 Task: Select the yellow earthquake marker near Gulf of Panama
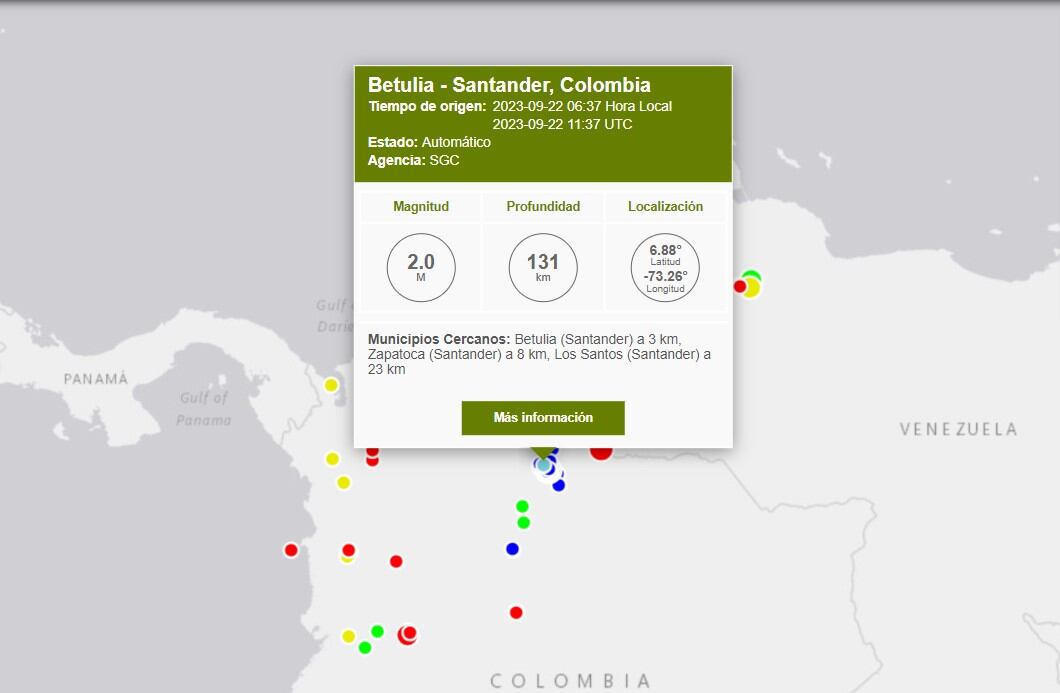coord(330,384)
